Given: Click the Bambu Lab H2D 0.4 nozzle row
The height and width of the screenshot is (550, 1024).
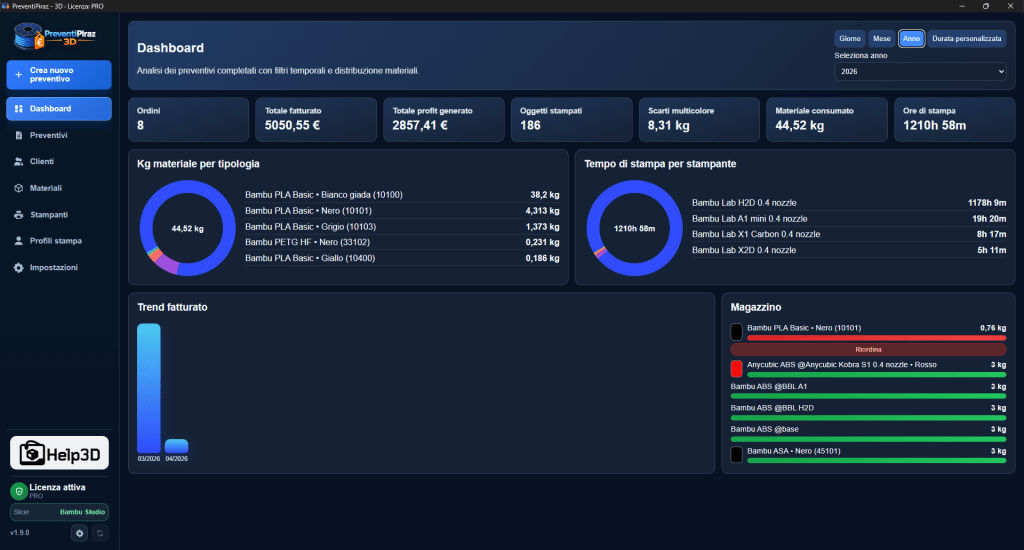Looking at the screenshot, I should click(849, 203).
